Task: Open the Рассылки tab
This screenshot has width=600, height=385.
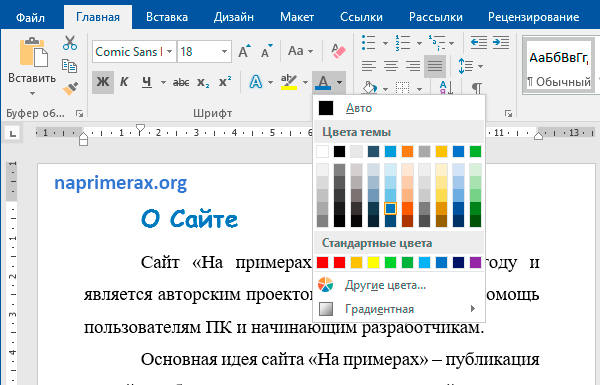Action: (x=435, y=17)
